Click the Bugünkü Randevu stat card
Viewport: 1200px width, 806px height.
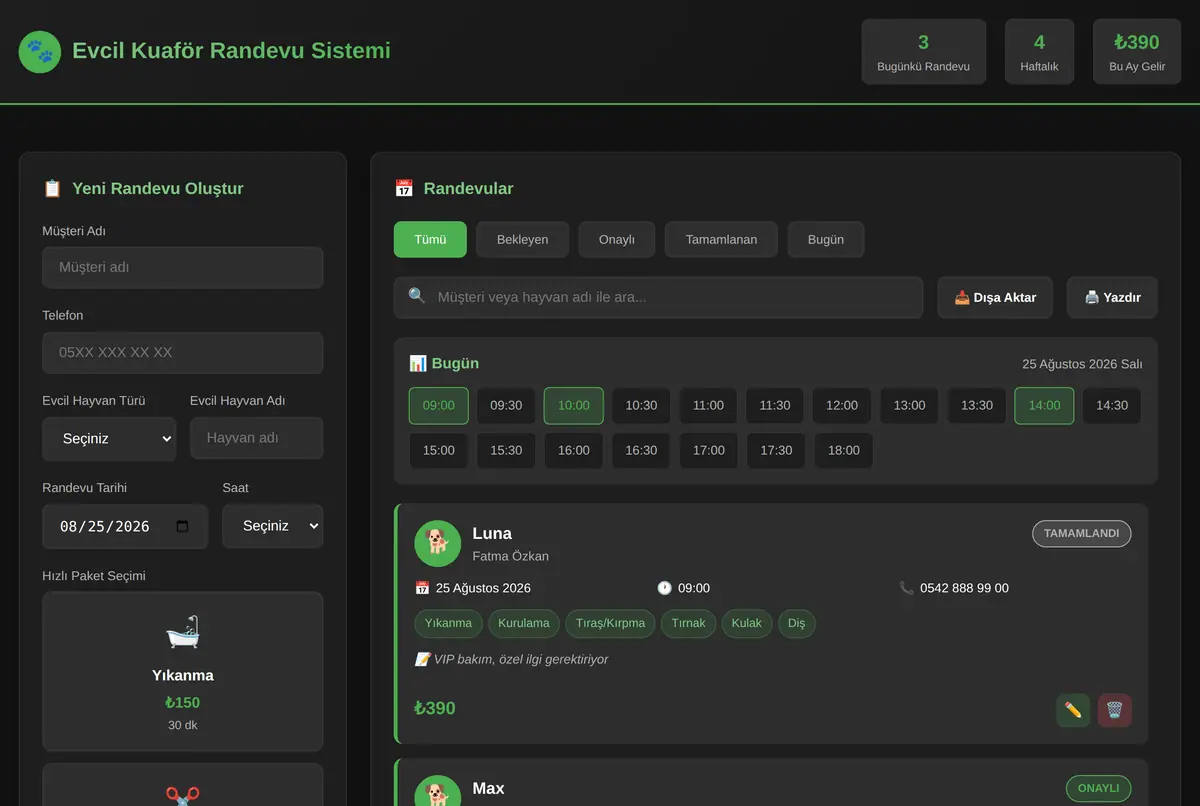pos(924,51)
